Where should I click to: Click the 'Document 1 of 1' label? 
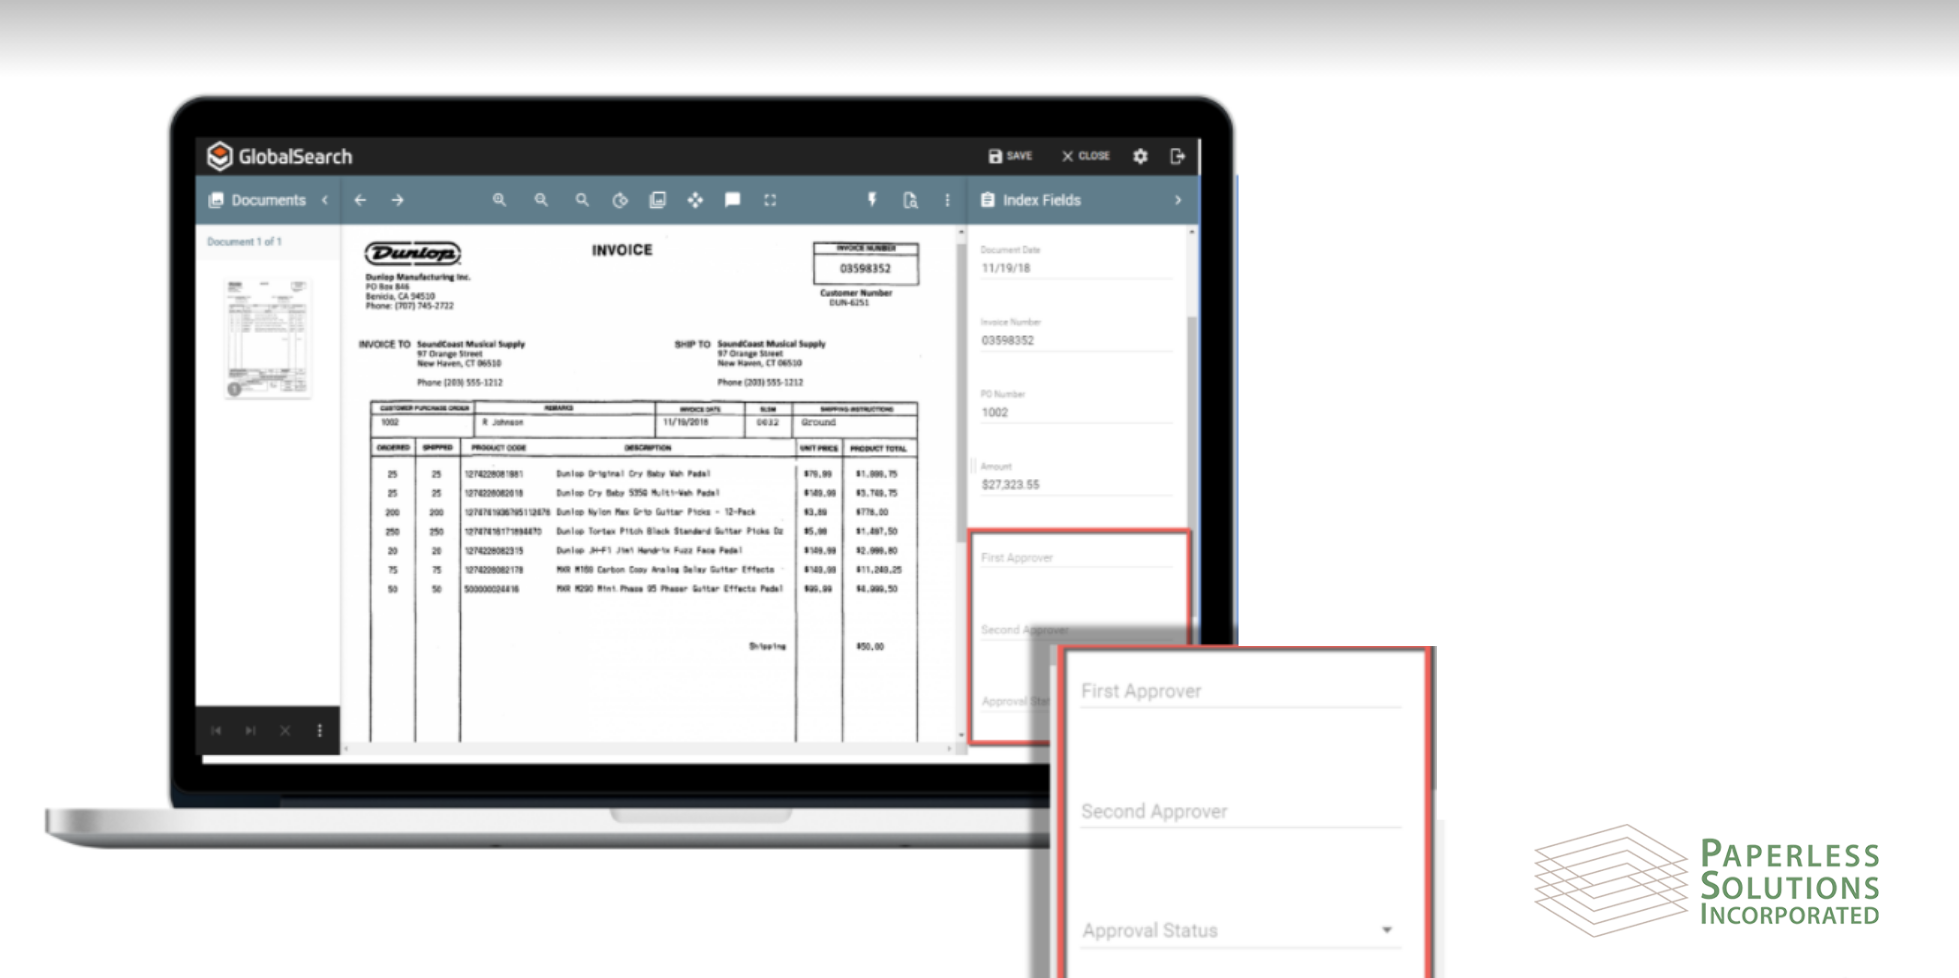pos(244,242)
